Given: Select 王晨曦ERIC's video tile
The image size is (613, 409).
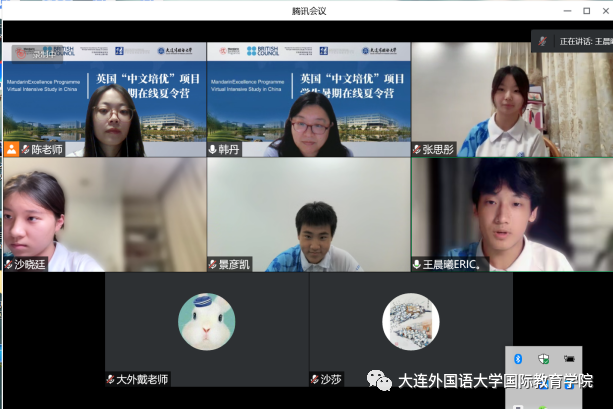Looking at the screenshot, I should click(511, 212).
